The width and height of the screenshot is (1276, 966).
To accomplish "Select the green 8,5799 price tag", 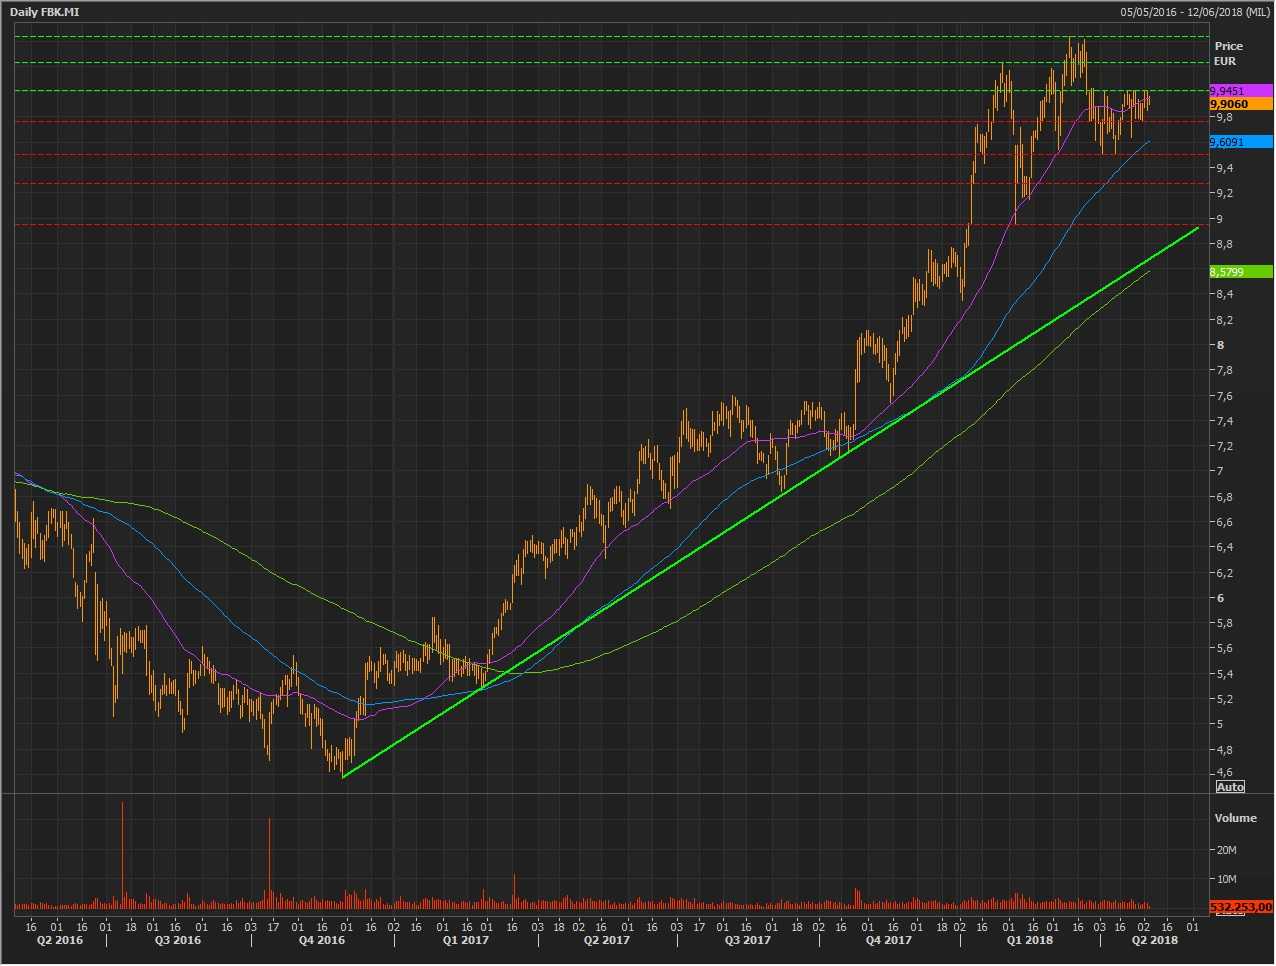I will point(1240,272).
